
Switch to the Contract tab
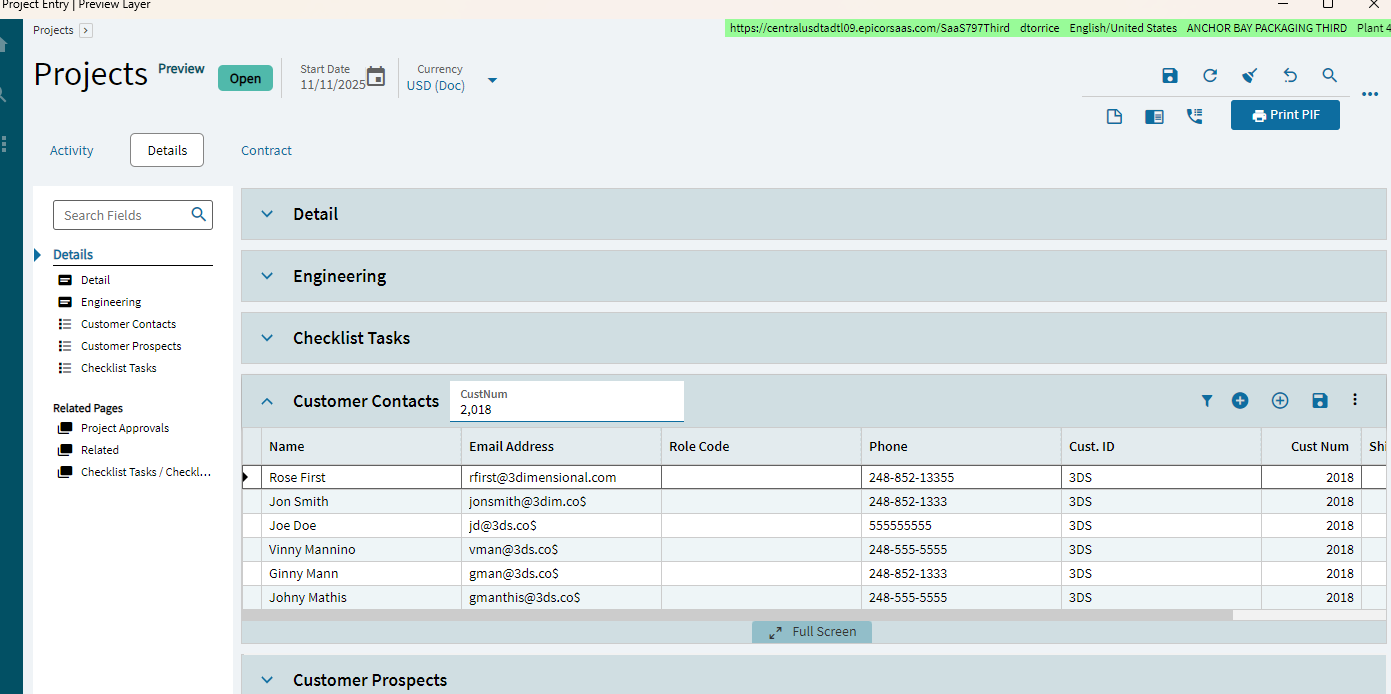[x=266, y=151]
